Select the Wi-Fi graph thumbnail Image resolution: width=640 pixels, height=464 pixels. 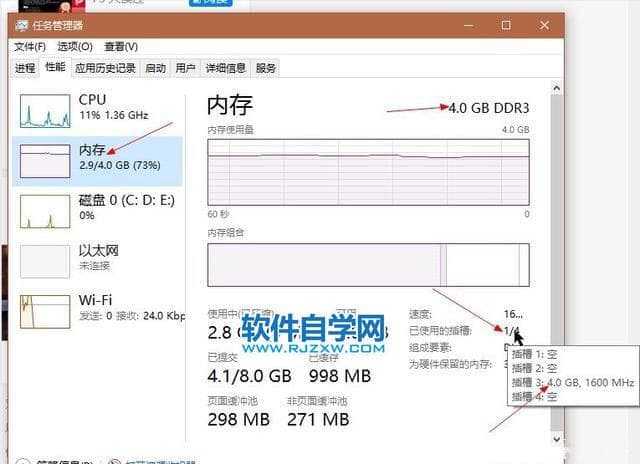(x=43, y=310)
